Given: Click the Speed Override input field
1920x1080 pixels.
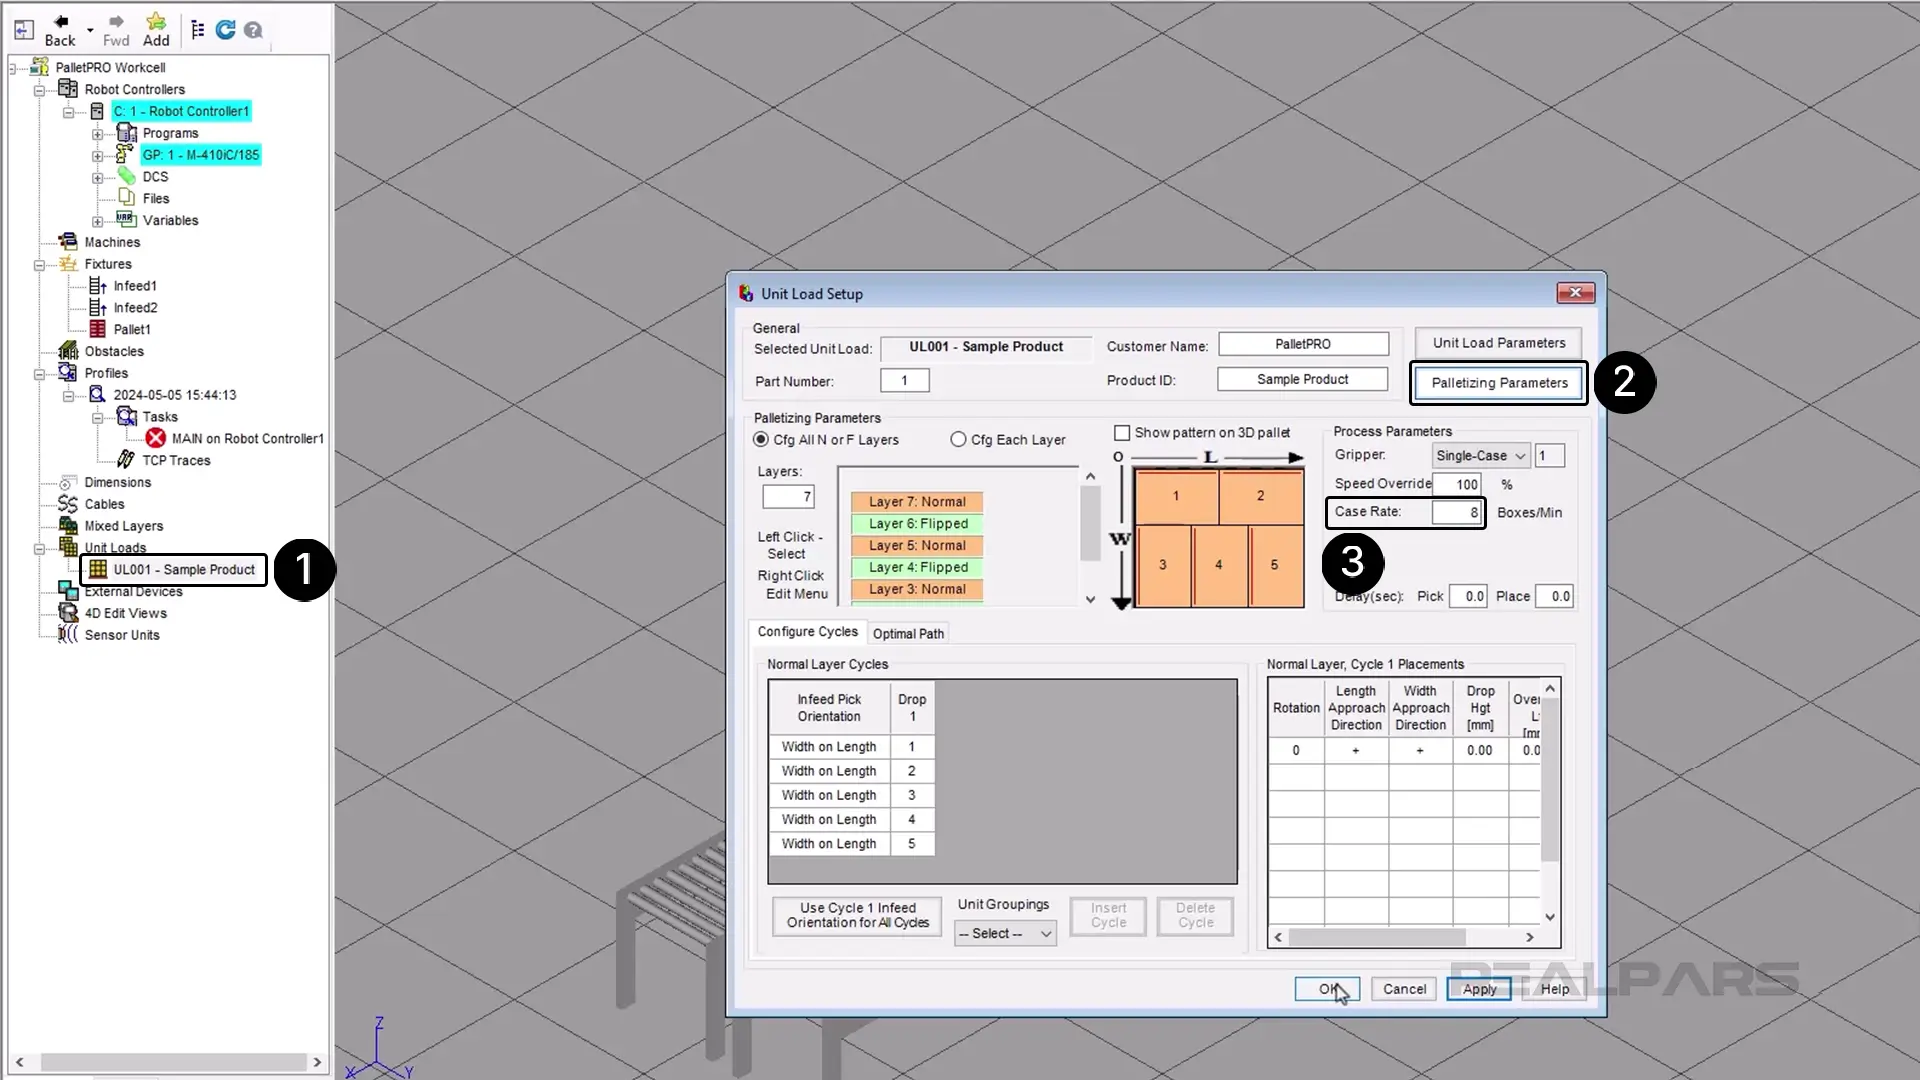Looking at the screenshot, I should coord(1456,484).
